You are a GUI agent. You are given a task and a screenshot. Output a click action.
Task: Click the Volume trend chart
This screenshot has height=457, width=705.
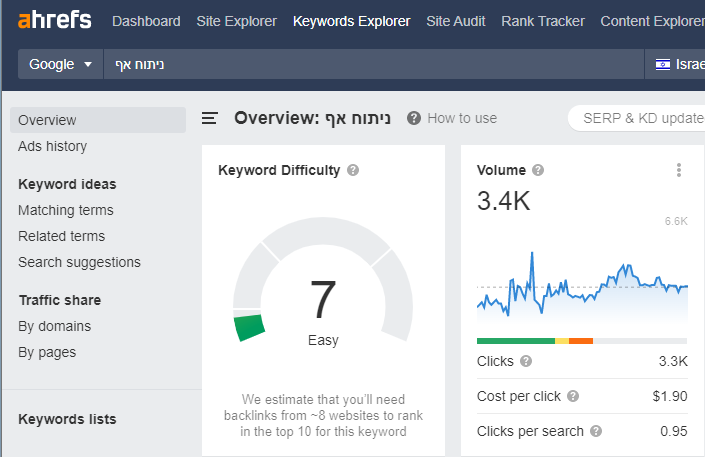click(x=582, y=286)
